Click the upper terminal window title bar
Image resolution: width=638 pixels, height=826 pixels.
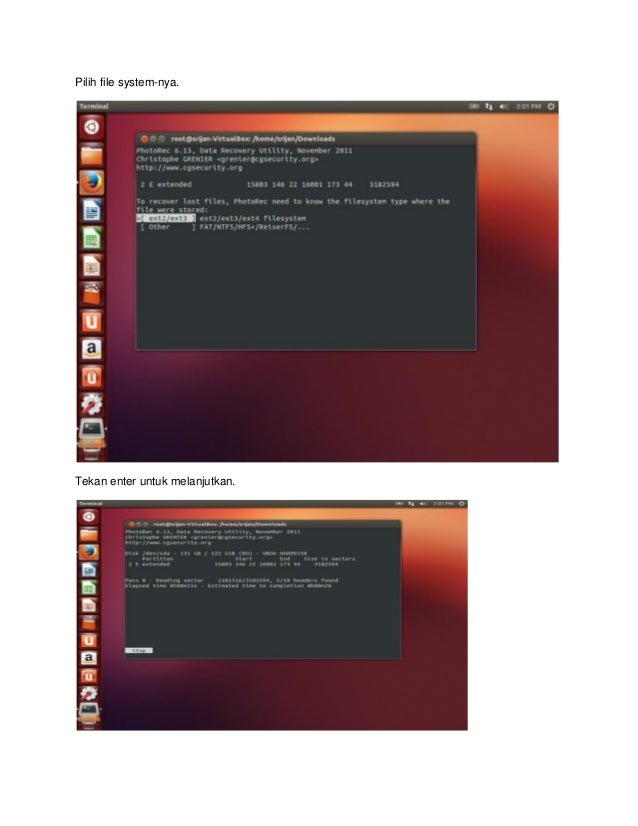[306, 139]
